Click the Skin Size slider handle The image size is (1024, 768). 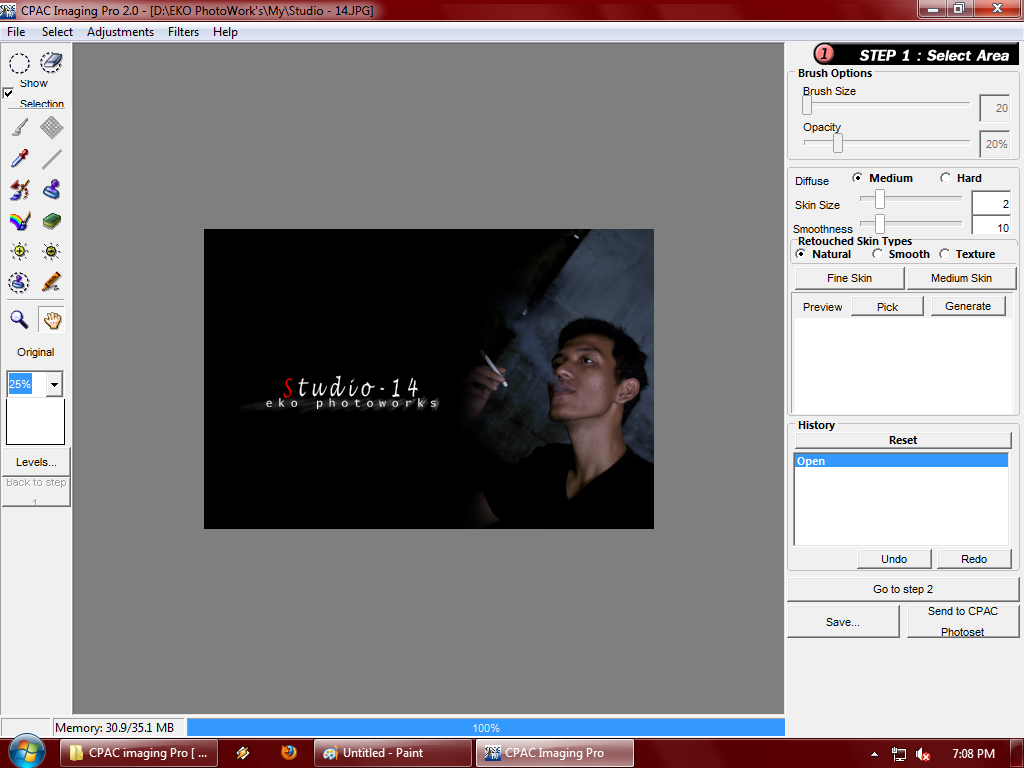880,199
